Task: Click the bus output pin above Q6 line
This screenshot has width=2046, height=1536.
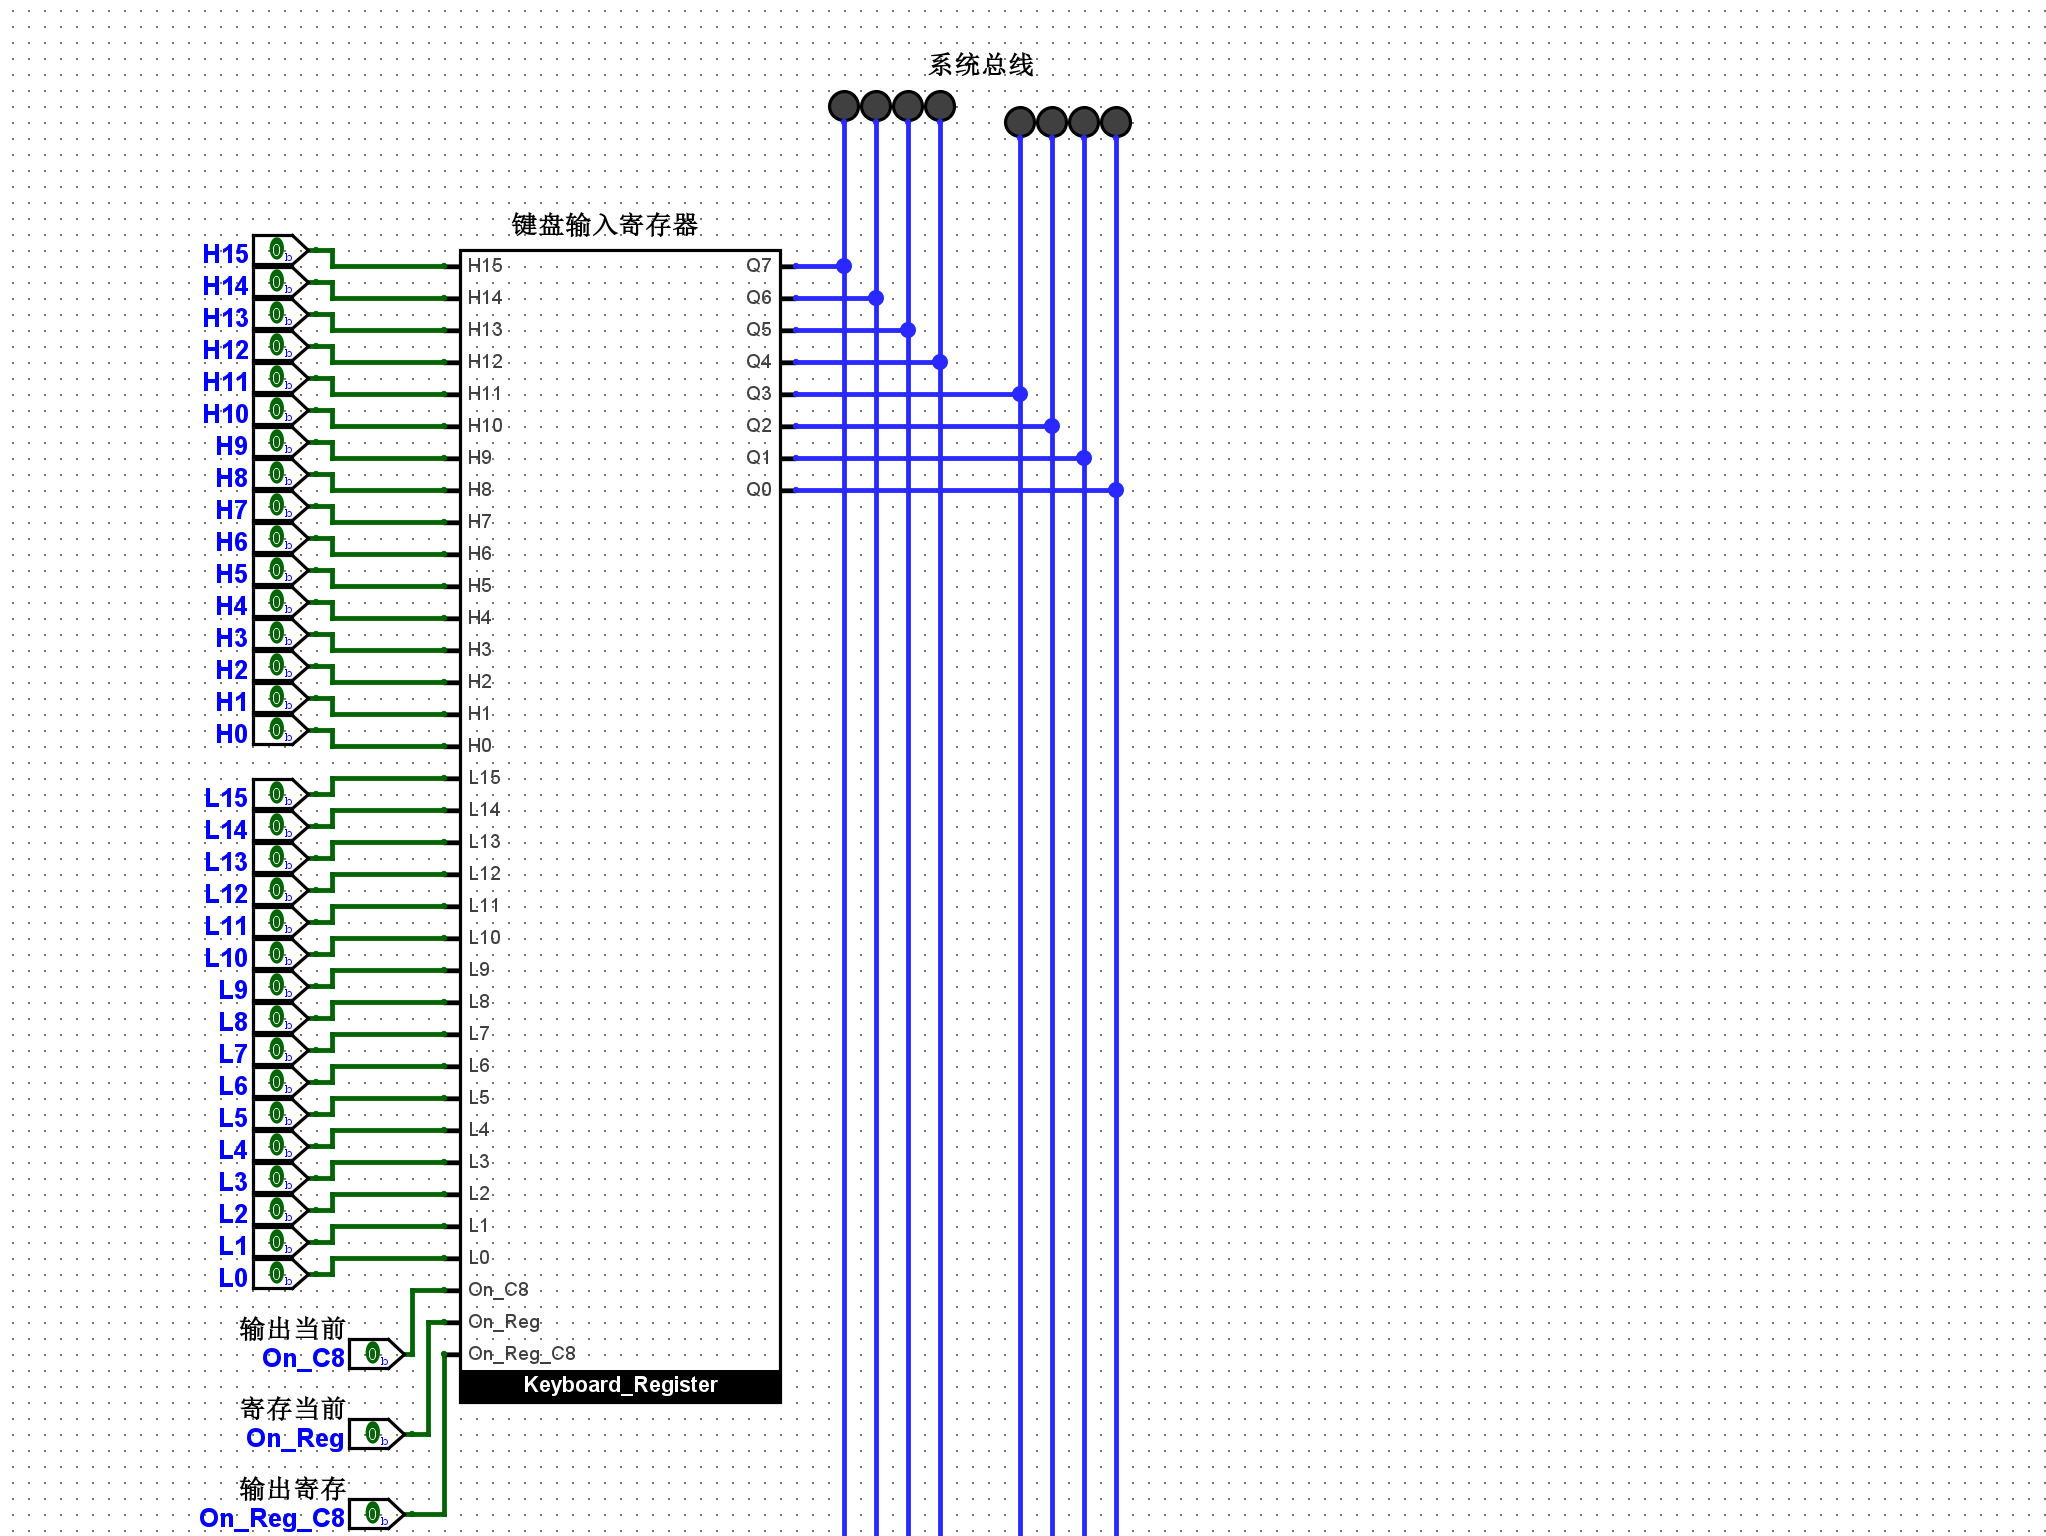Action: (x=876, y=106)
